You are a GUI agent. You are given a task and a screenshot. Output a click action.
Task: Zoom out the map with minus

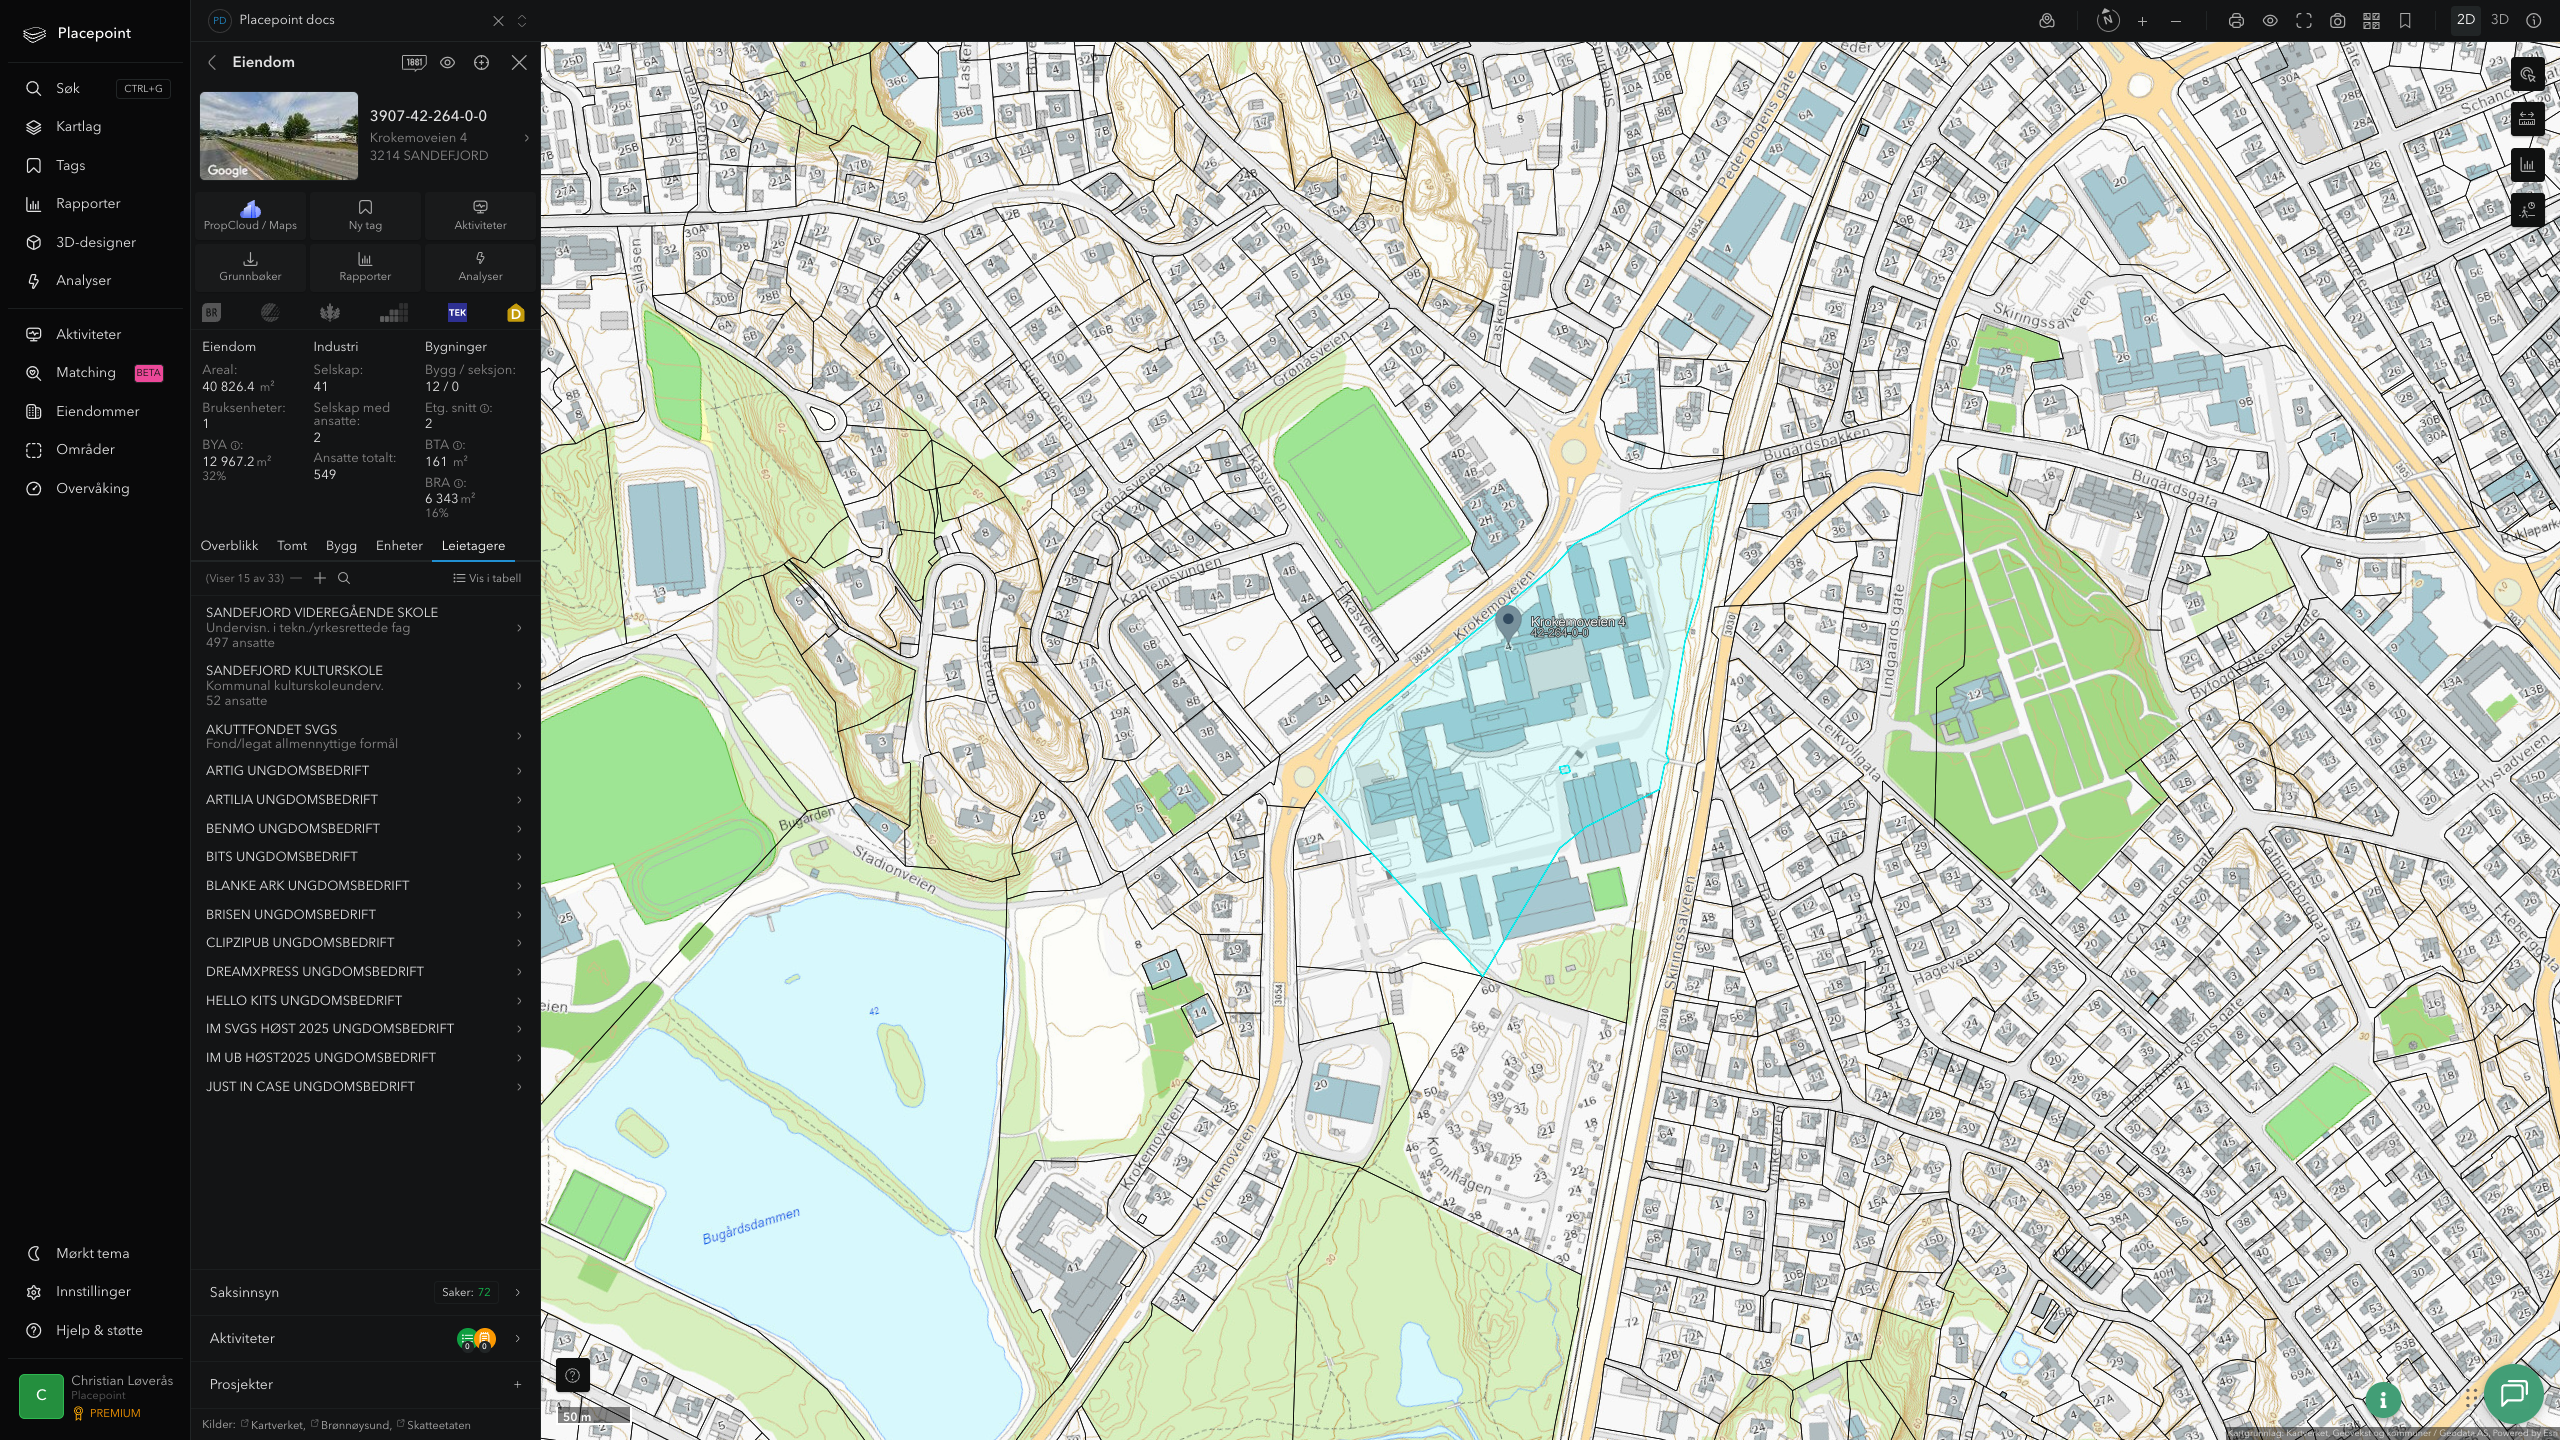[2176, 20]
